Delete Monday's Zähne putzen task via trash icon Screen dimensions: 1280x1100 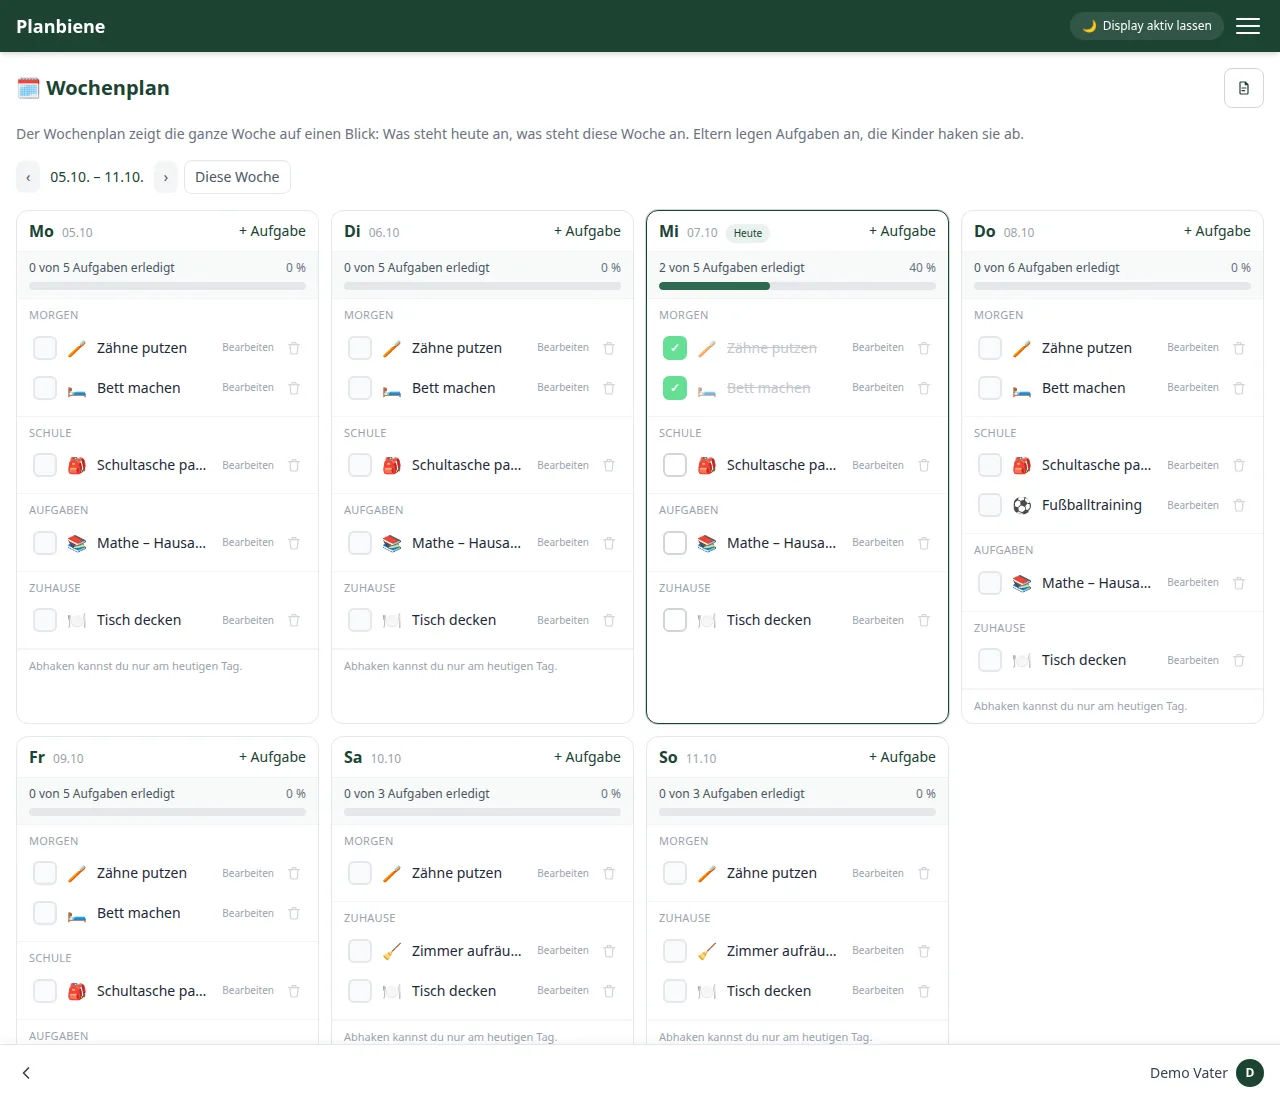(x=294, y=348)
